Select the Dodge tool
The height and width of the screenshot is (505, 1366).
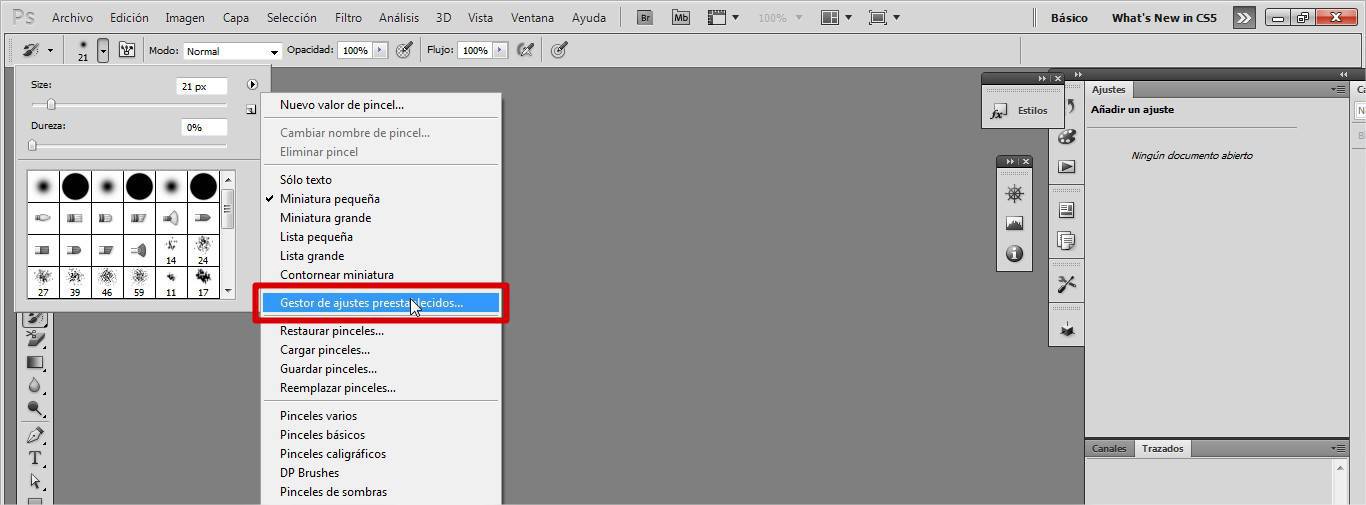(x=35, y=408)
